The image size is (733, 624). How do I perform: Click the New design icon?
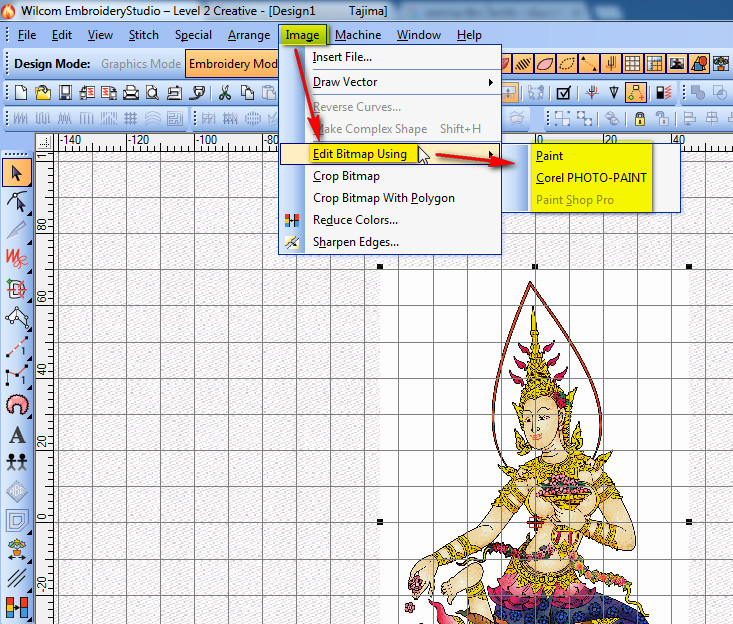pyautogui.click(x=21, y=93)
